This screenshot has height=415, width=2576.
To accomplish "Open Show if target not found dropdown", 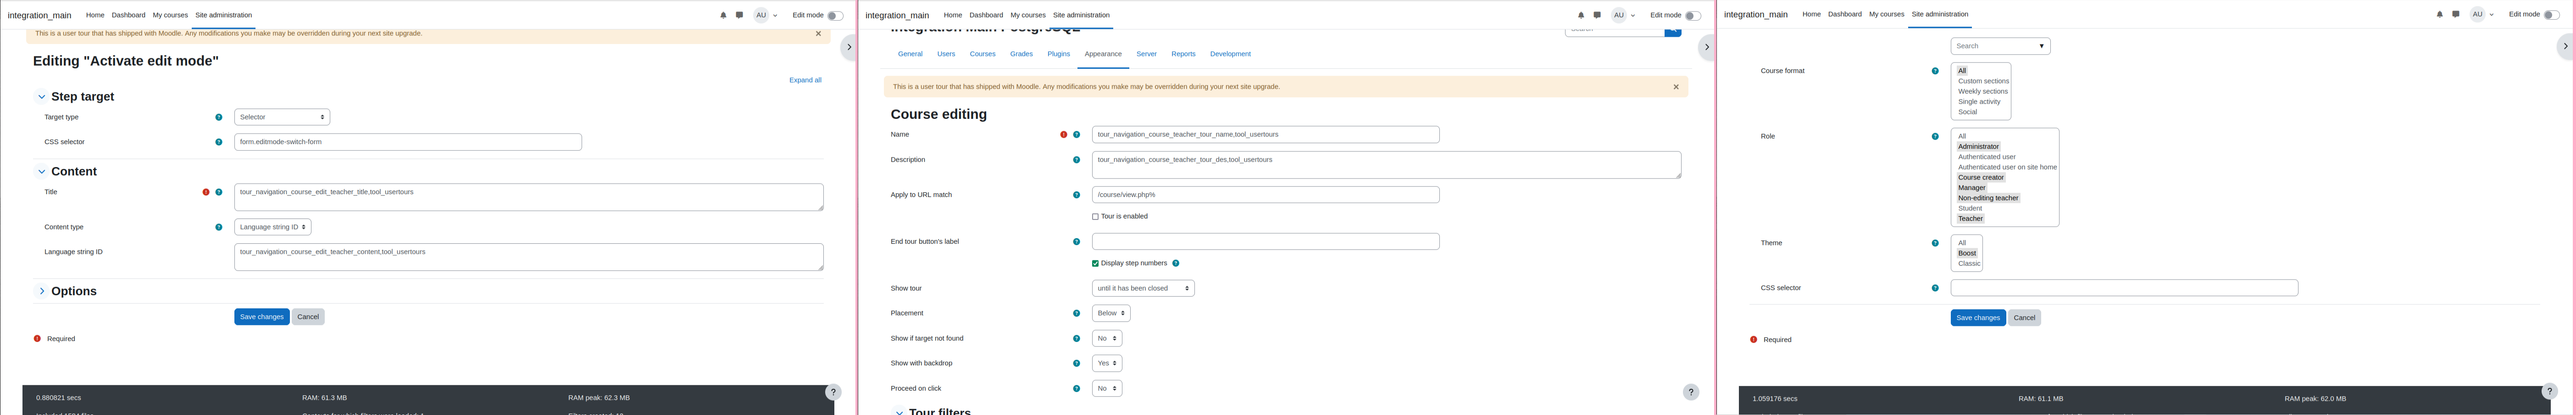I will pos(1107,338).
